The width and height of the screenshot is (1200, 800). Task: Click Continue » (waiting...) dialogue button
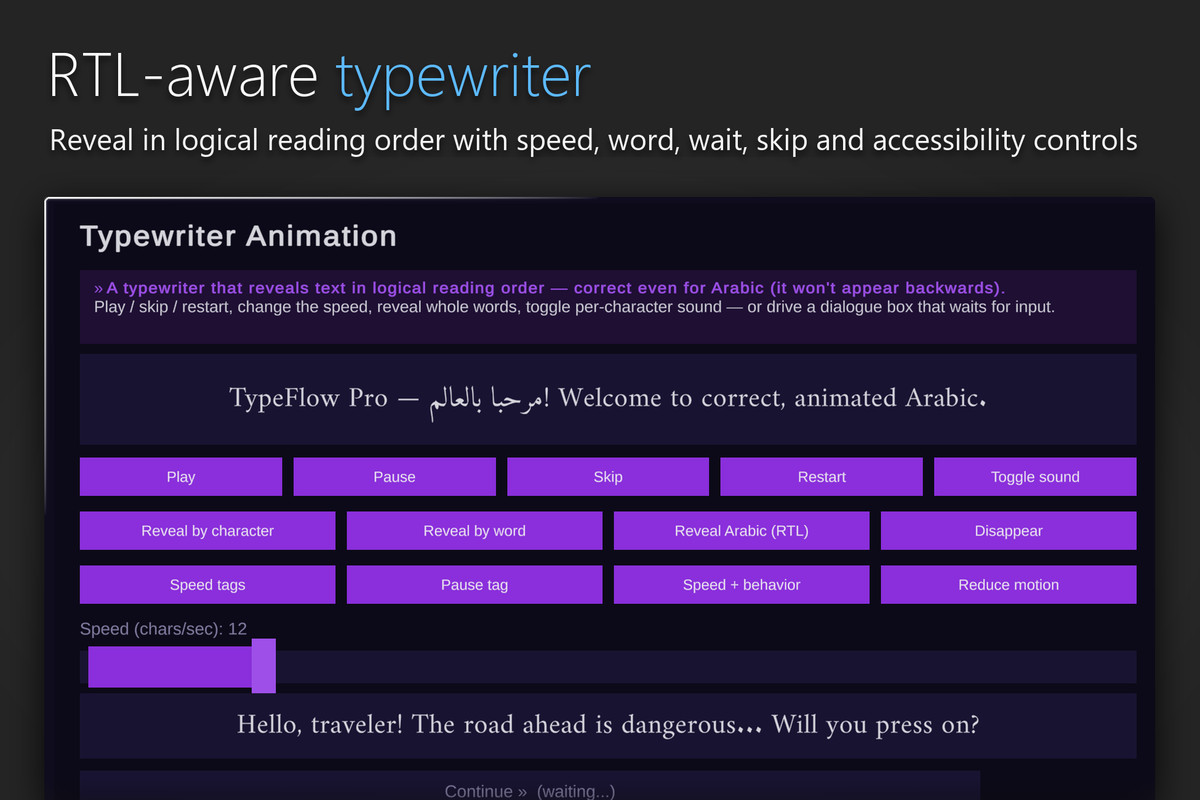pos(530,789)
